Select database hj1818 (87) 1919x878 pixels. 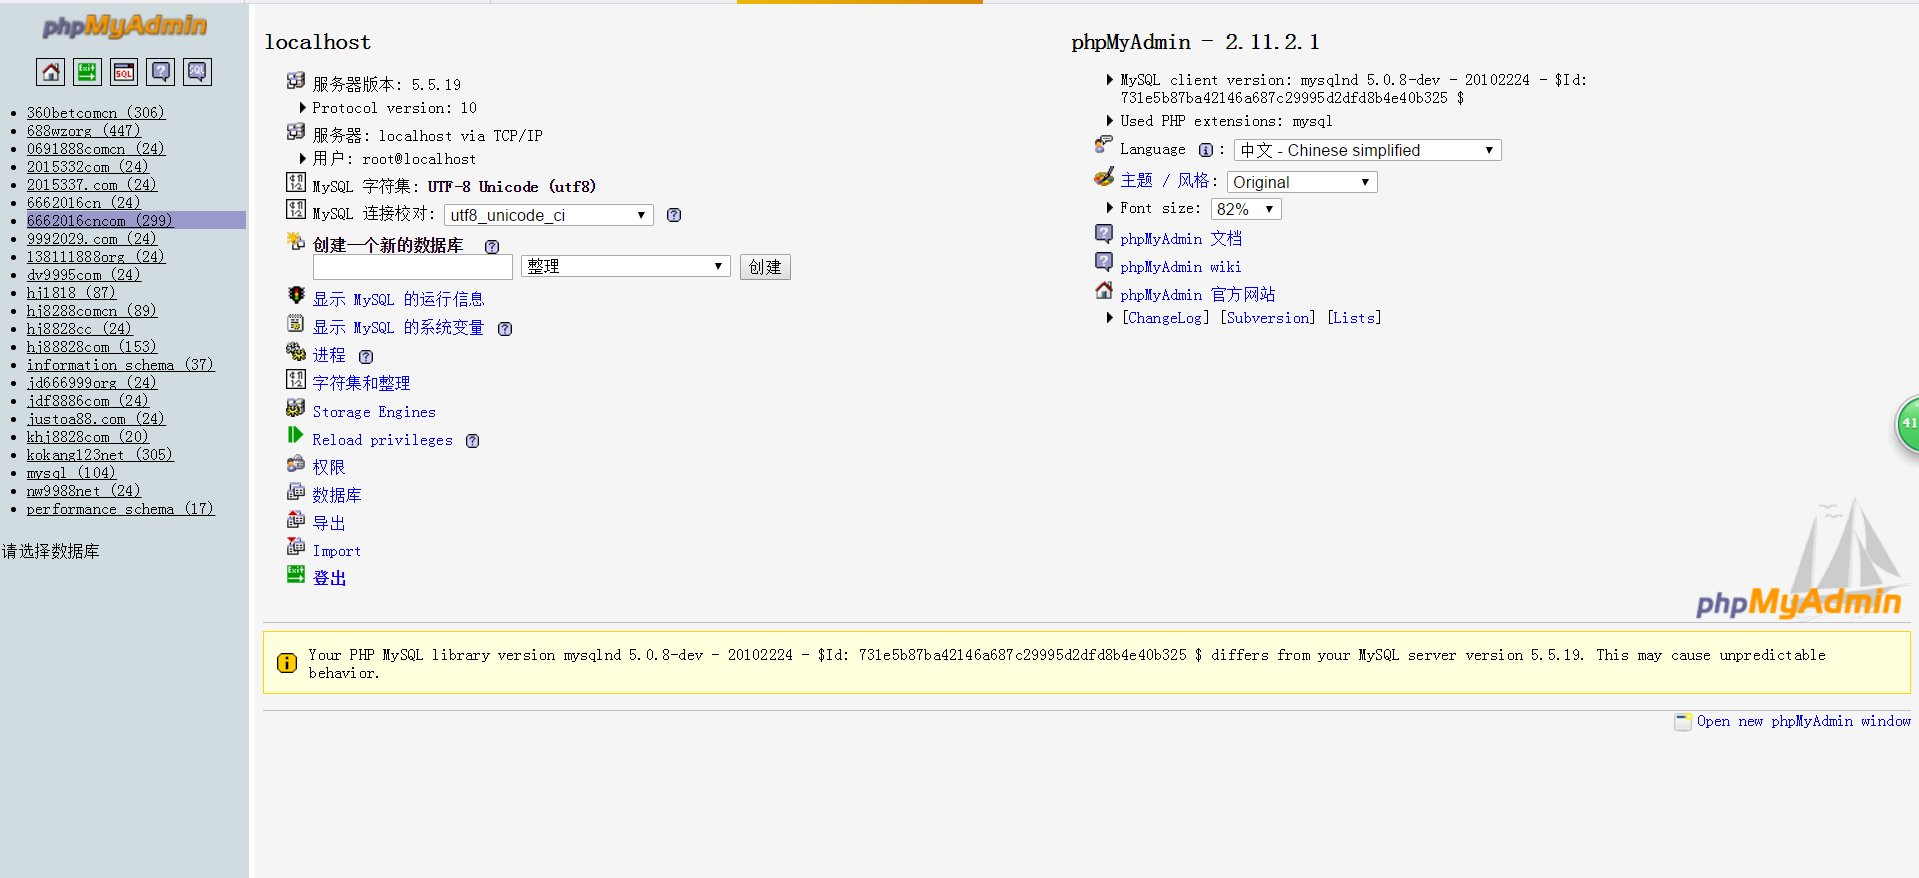click(x=71, y=293)
